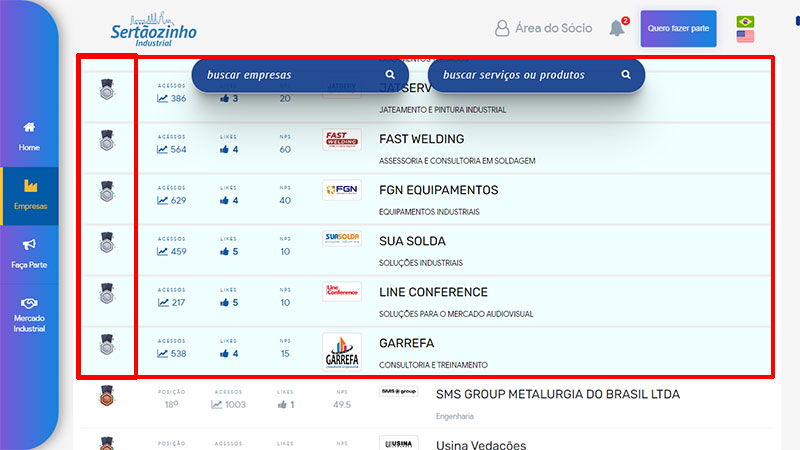Click the acessos chart icon for SUA SOLDA
This screenshot has width=800, height=450.
point(162,252)
